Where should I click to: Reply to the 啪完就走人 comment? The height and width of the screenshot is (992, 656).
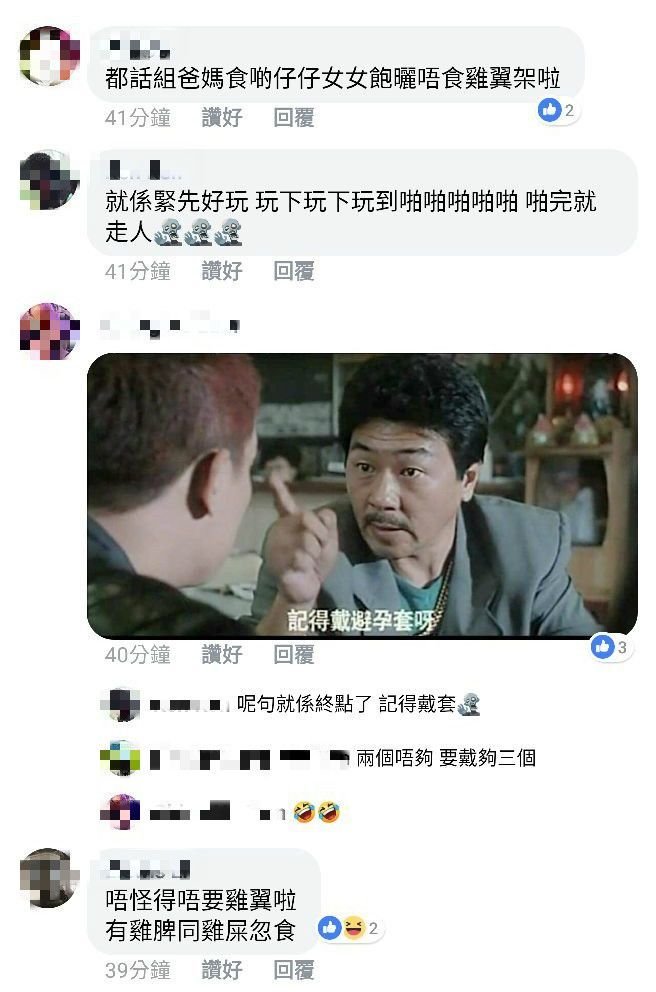[x=294, y=271]
